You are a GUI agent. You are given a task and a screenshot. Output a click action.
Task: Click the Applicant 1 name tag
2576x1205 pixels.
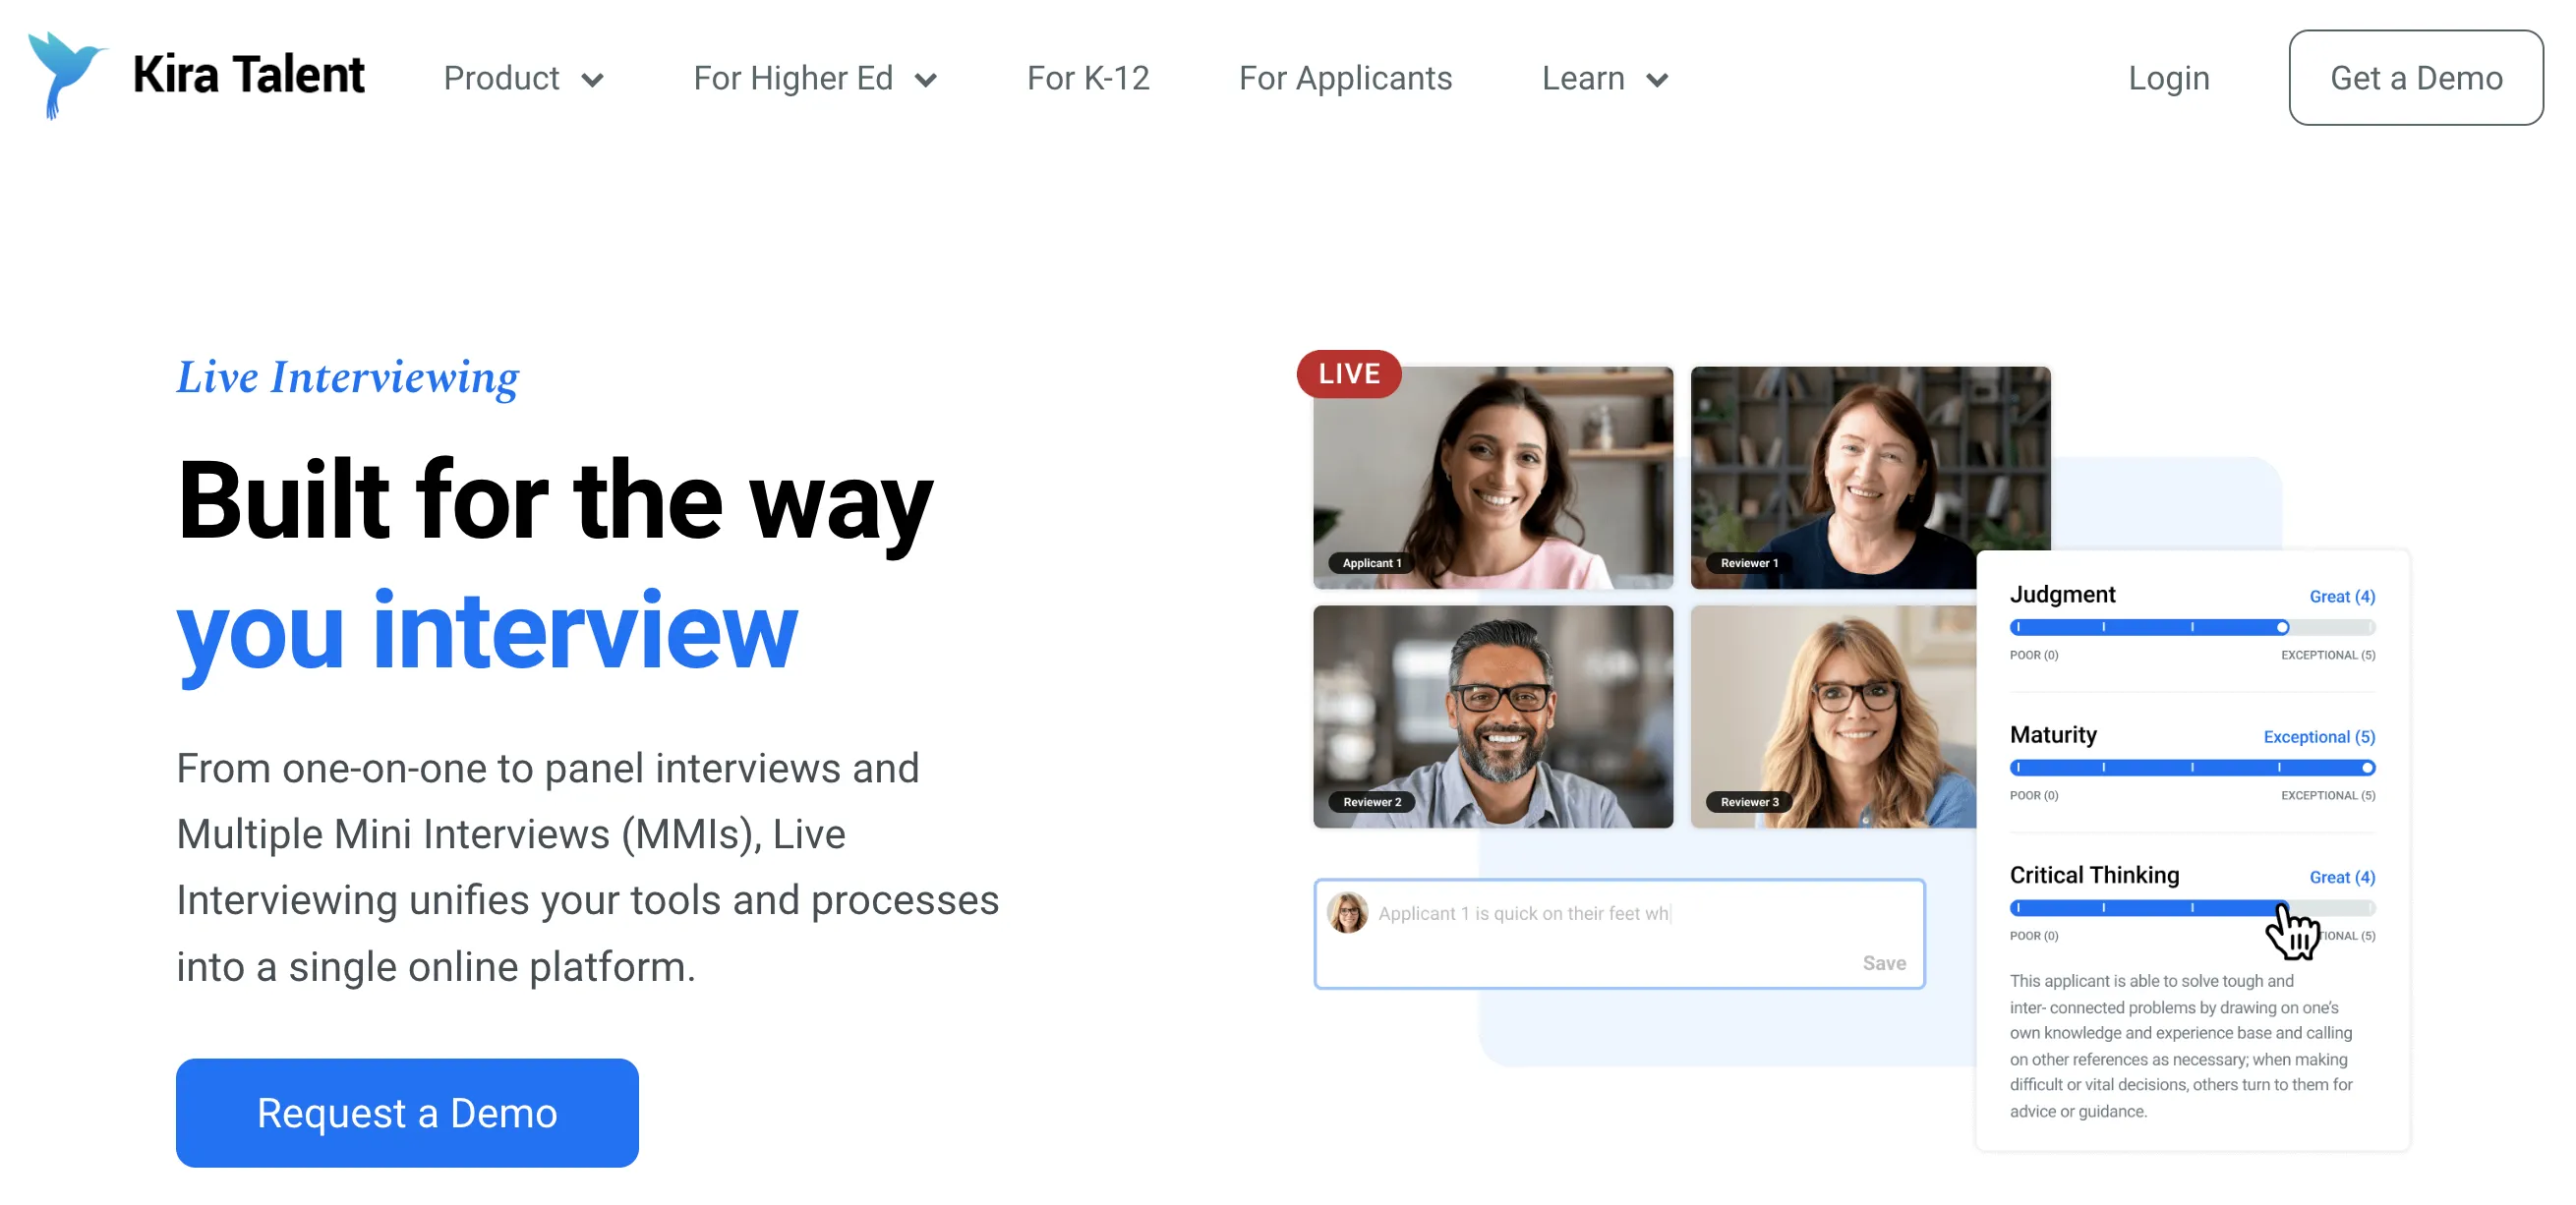point(1371,563)
